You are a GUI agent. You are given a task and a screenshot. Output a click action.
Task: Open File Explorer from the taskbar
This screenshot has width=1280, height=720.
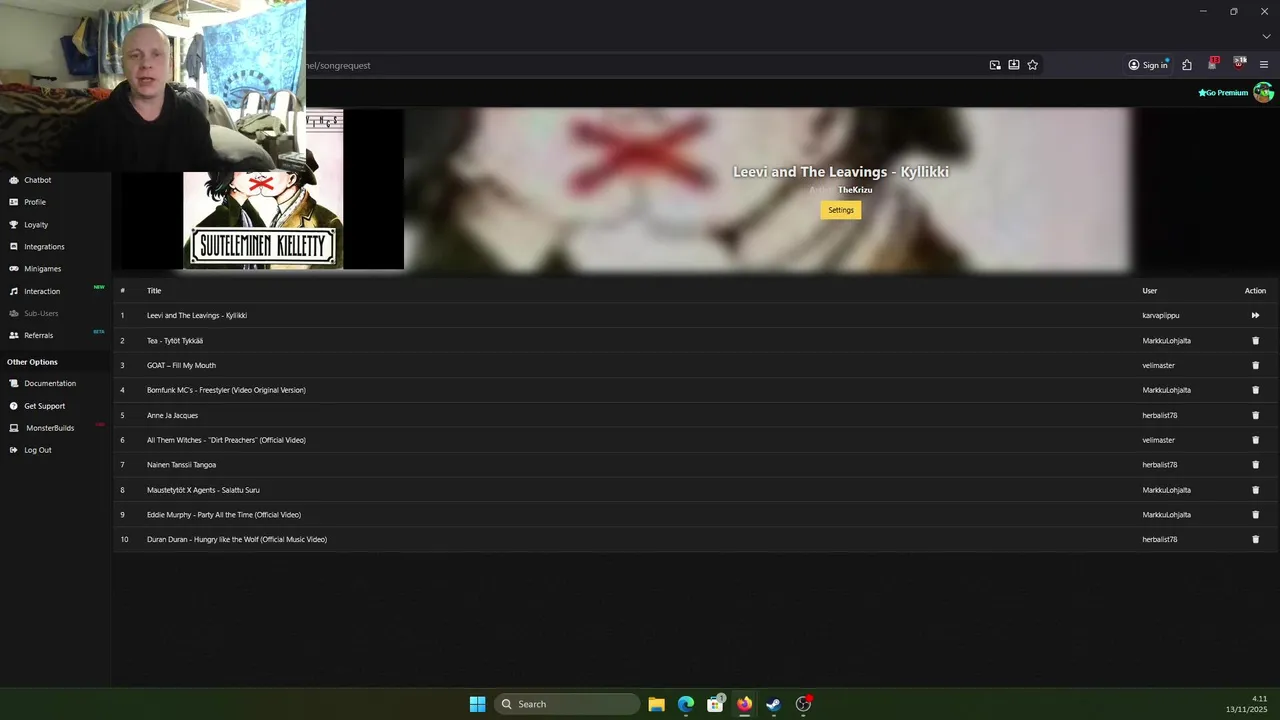[657, 704]
